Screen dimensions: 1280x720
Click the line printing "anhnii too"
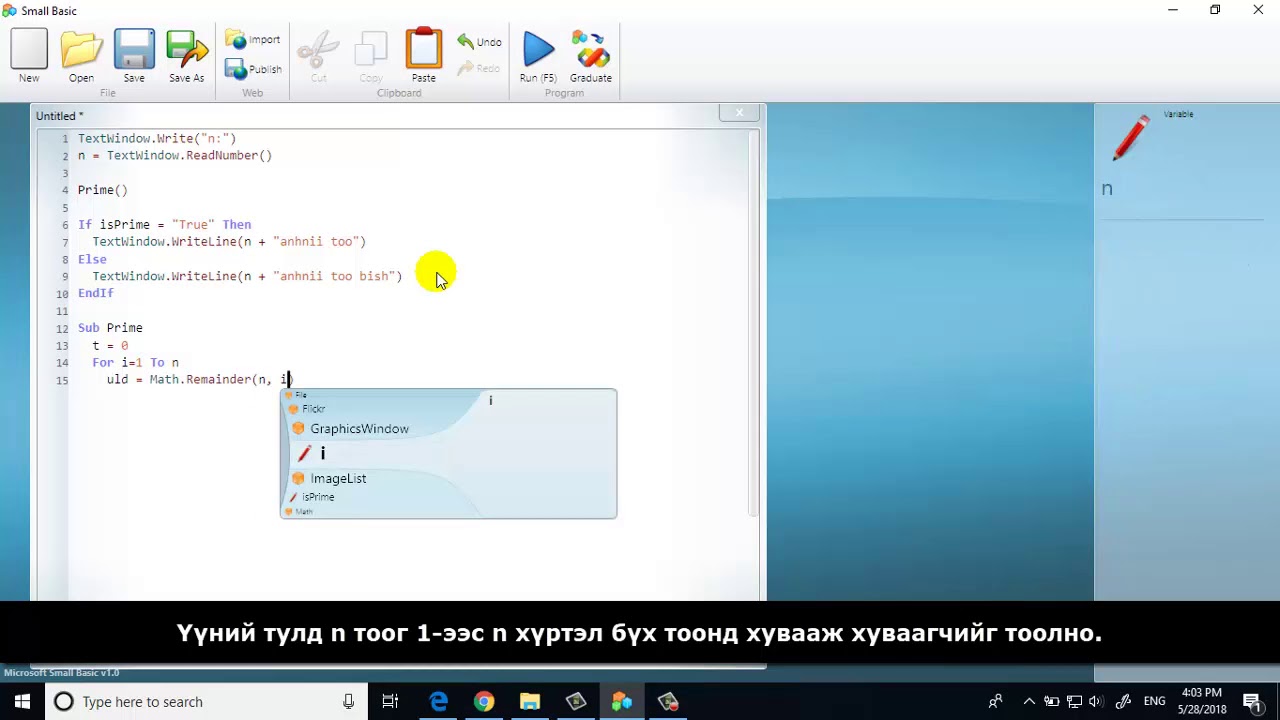229,242
